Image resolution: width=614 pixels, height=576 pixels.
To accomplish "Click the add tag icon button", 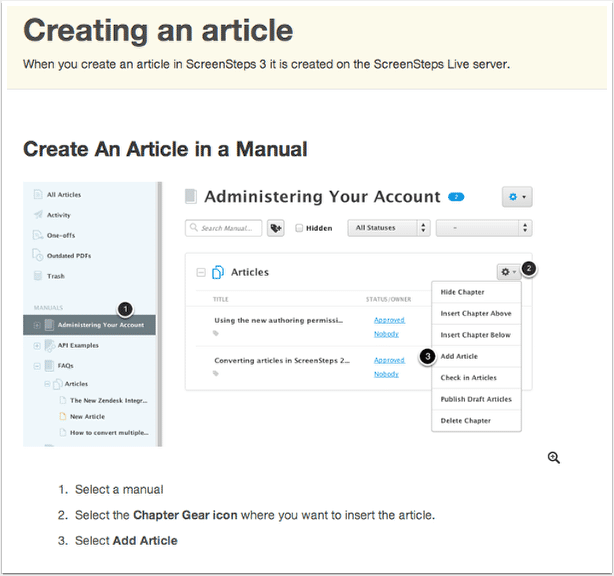I will click(x=277, y=228).
